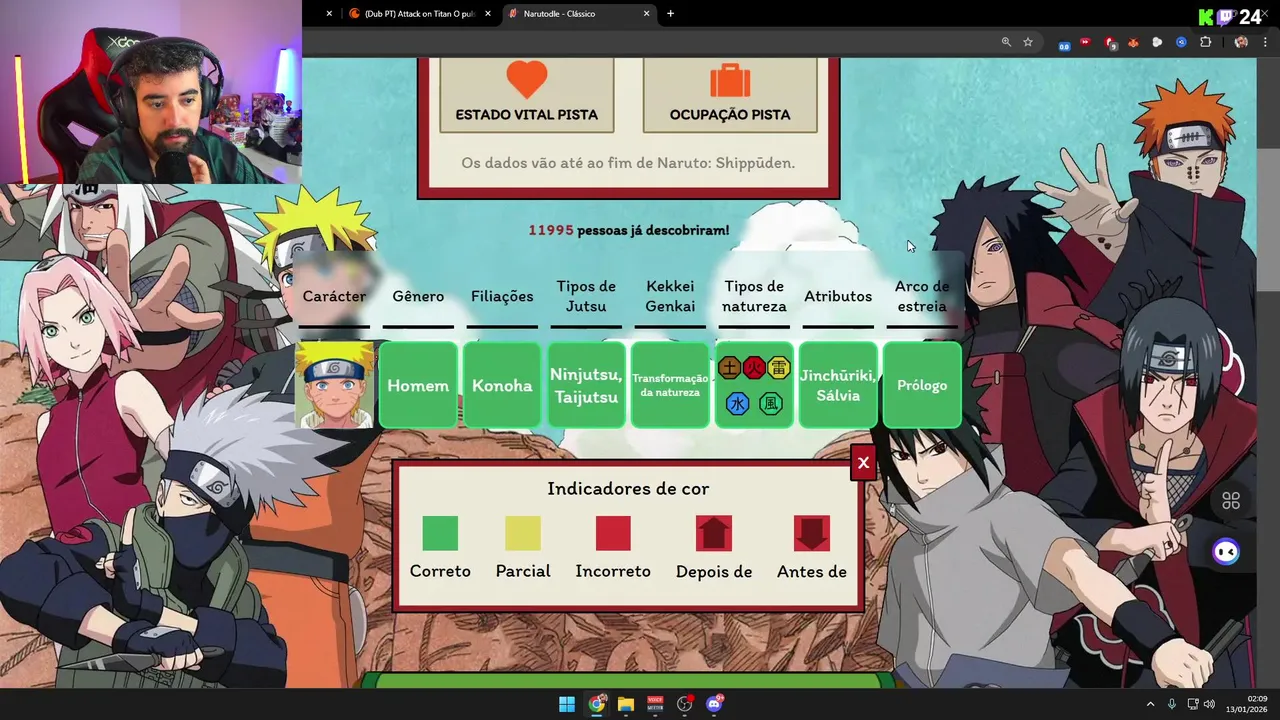
Task: Open the Windows Start menu
Action: pyautogui.click(x=567, y=704)
